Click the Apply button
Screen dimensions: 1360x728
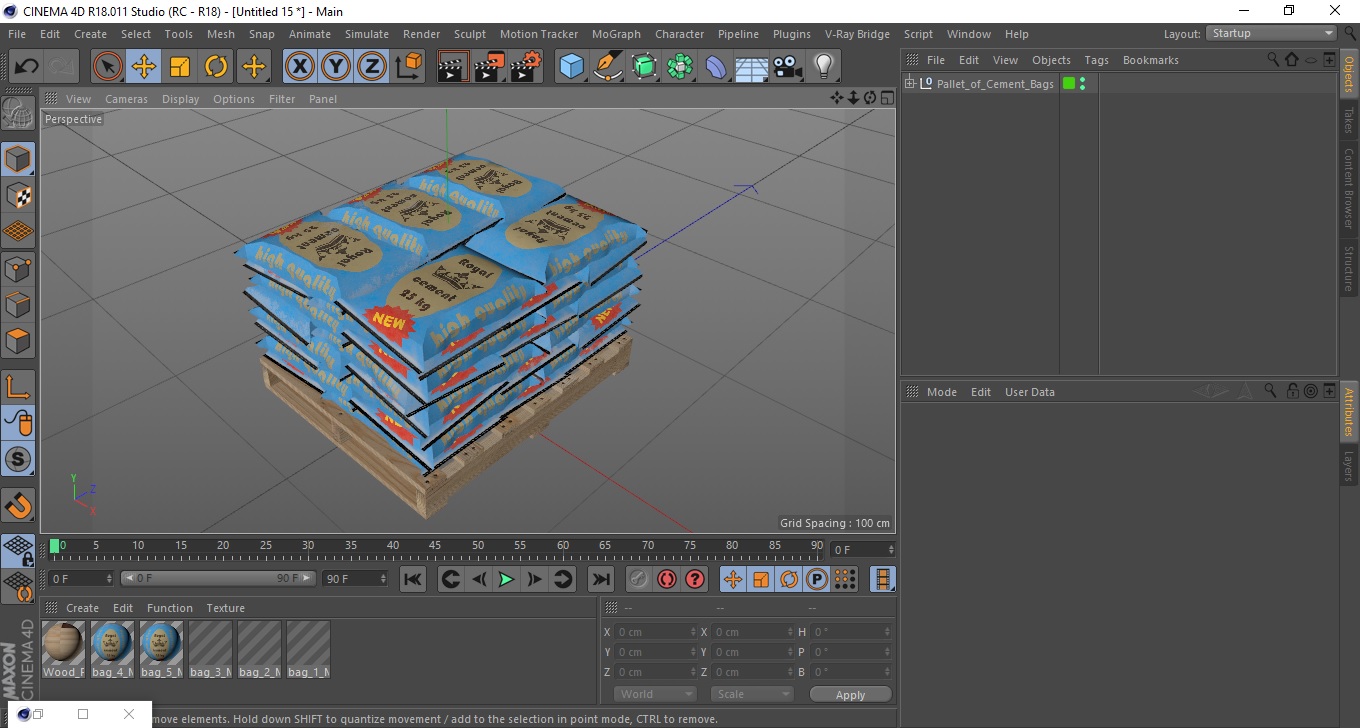click(x=850, y=695)
